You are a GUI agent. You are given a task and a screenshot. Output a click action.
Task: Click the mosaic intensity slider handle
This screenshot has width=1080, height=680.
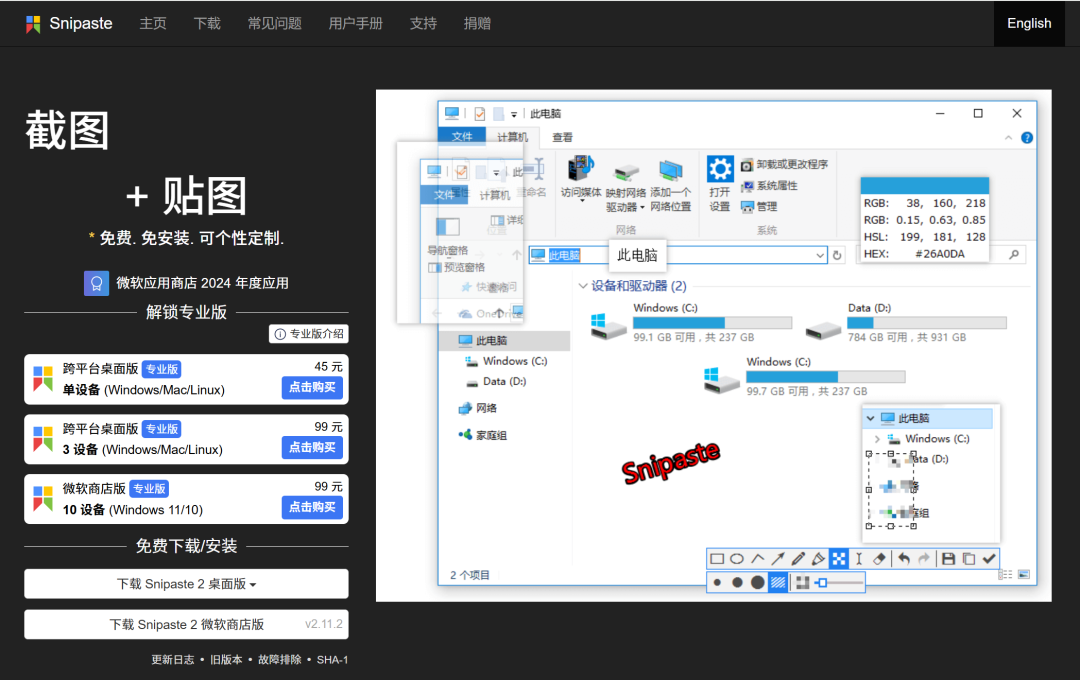coord(822,583)
